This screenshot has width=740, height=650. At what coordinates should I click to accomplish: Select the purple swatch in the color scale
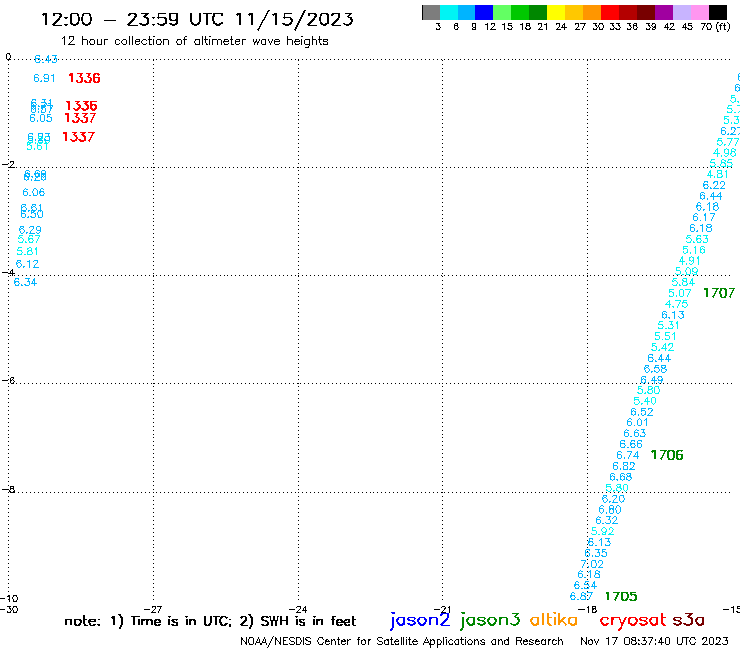664,12
